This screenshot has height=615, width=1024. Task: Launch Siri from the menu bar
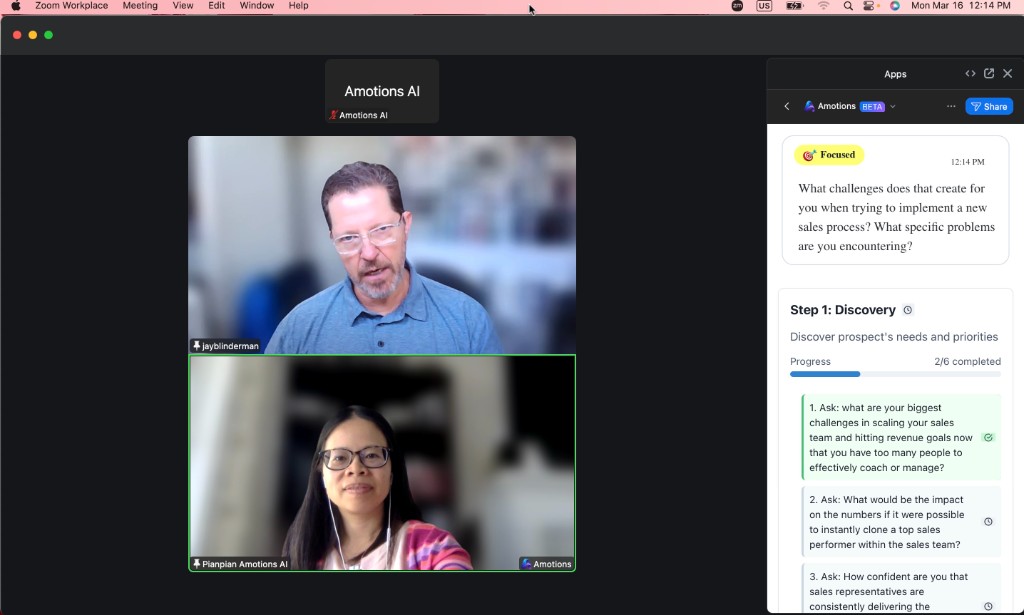pyautogui.click(x=895, y=6)
